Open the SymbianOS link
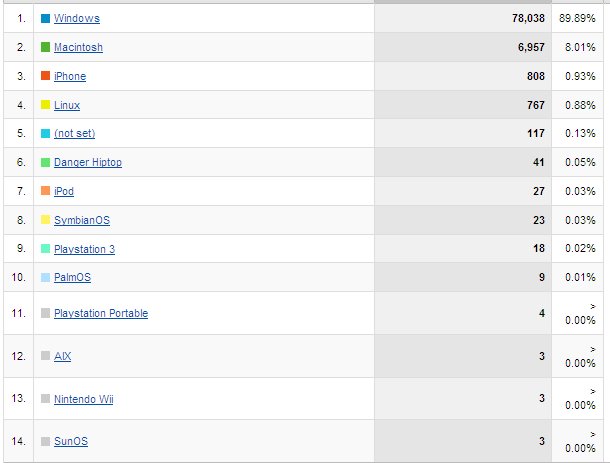This screenshot has width=610, height=463. [82, 220]
